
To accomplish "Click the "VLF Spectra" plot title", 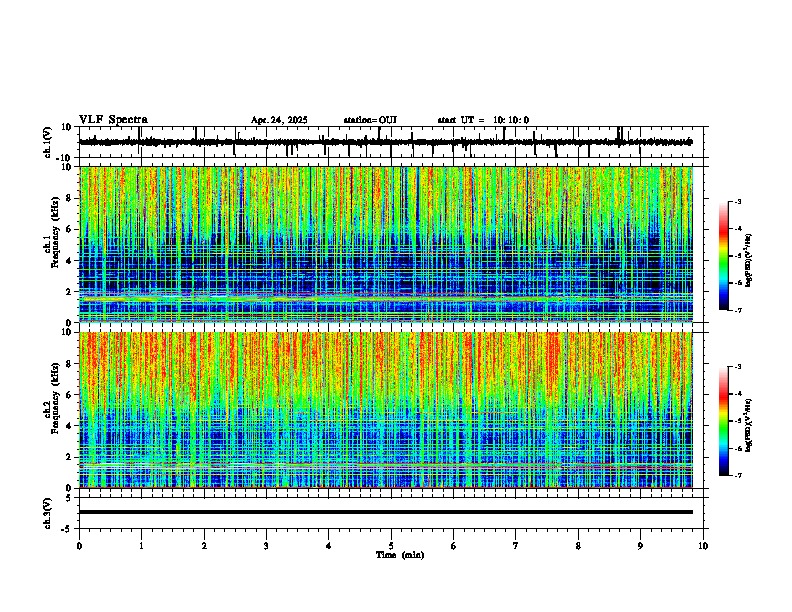I will coord(113,120).
